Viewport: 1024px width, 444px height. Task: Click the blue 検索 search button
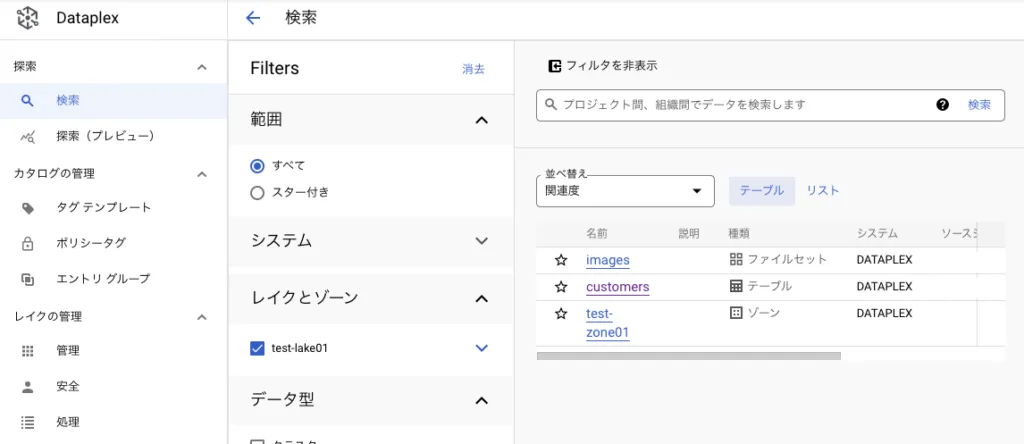coord(979,105)
